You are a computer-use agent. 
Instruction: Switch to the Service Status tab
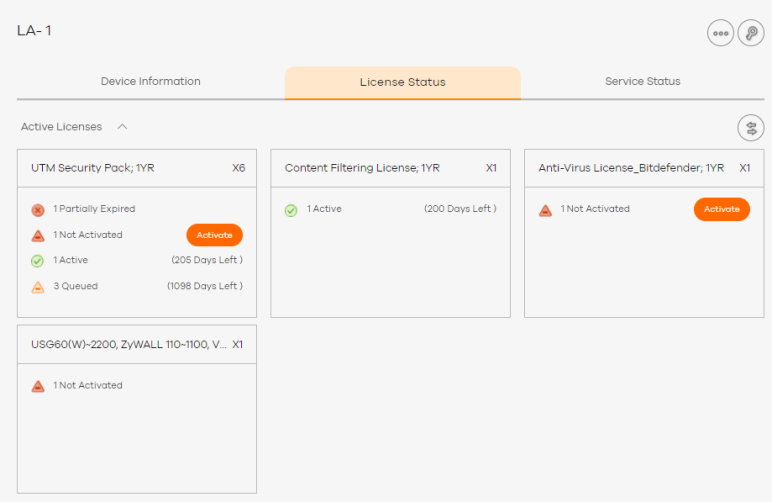643,82
